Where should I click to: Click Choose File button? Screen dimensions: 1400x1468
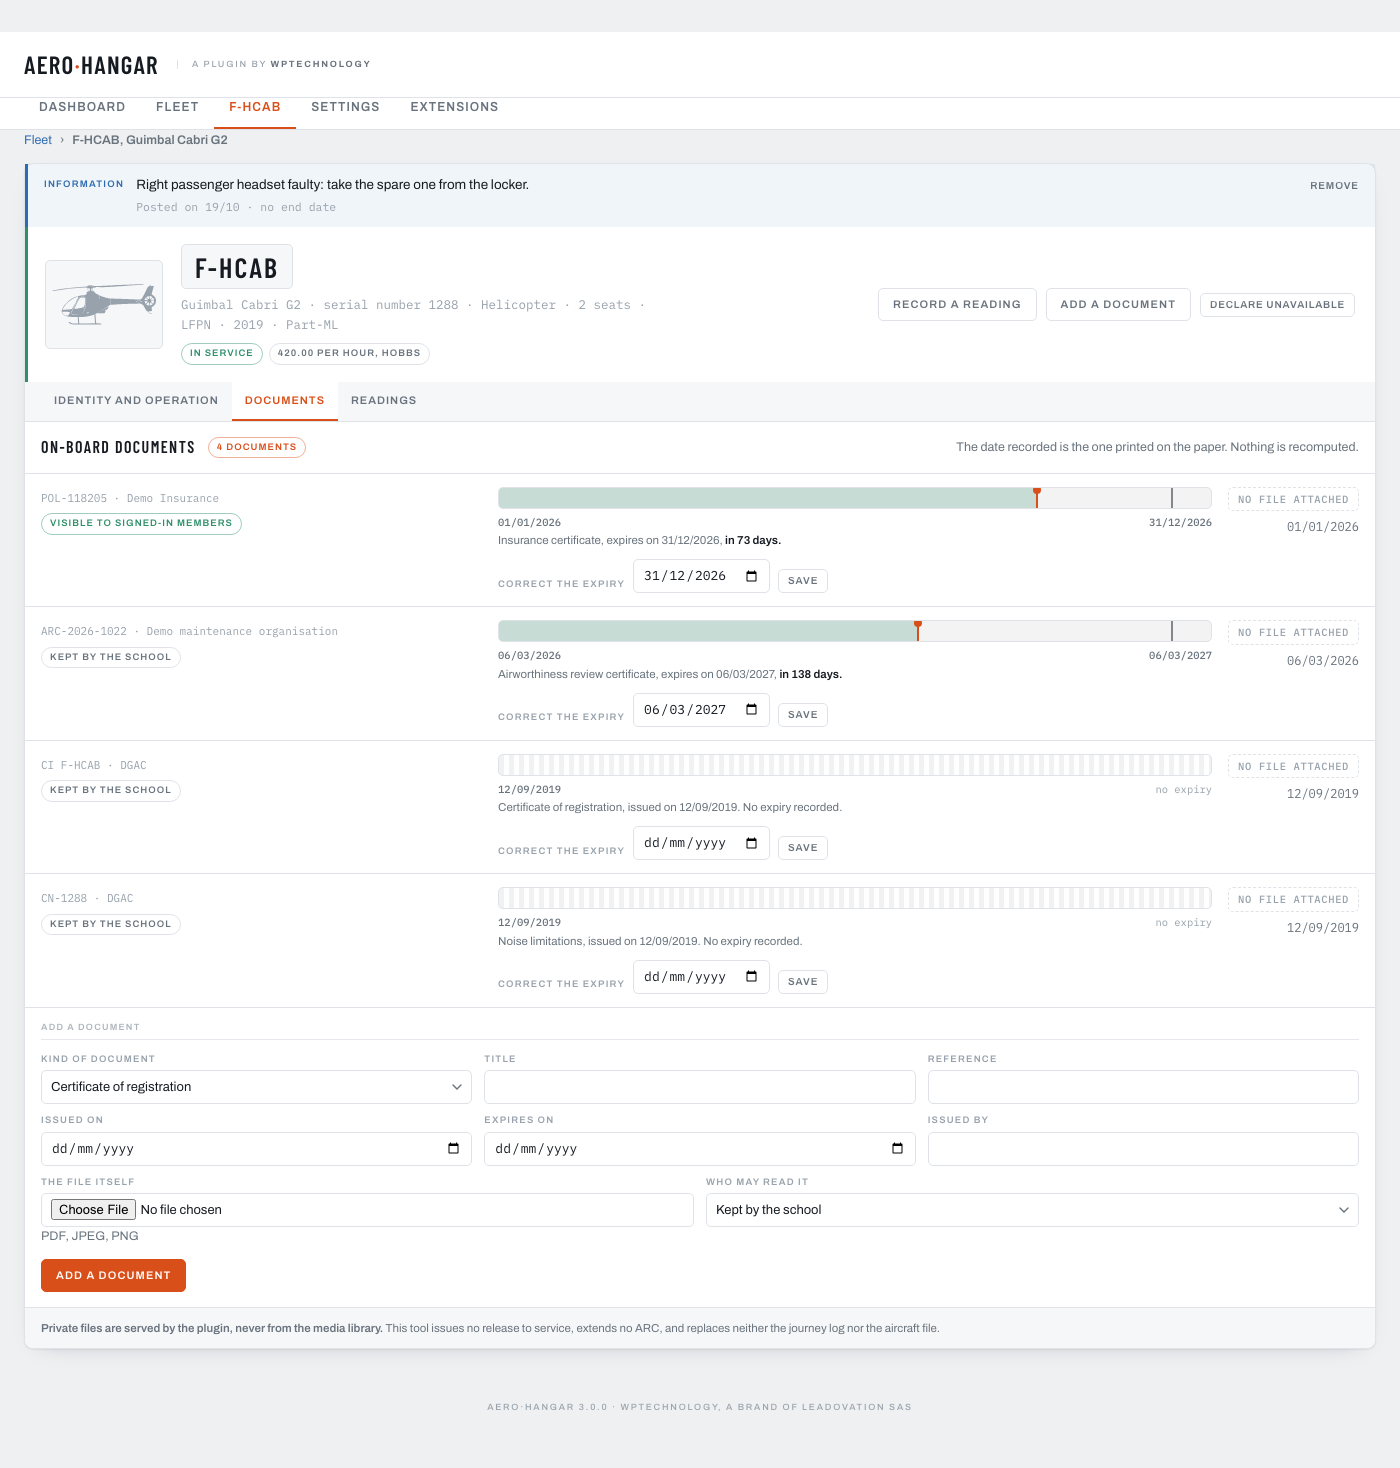tap(94, 1210)
